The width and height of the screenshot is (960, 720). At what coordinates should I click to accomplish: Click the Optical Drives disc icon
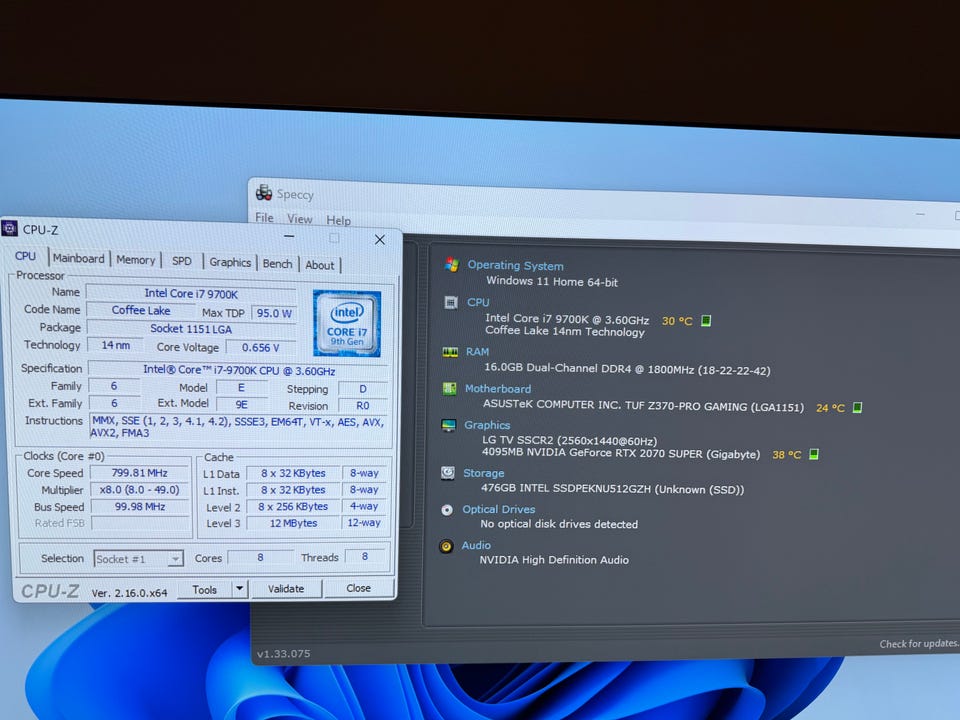tap(447, 509)
